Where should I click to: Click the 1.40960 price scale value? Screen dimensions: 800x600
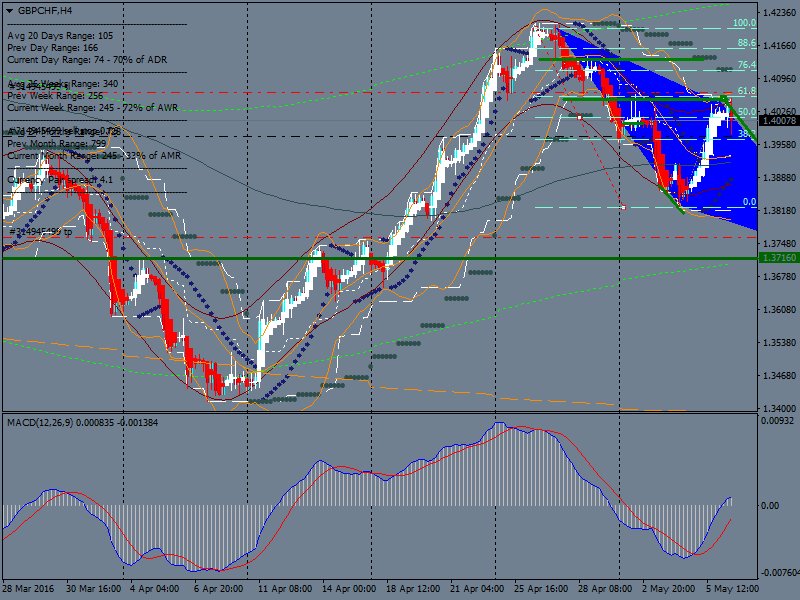point(779,79)
